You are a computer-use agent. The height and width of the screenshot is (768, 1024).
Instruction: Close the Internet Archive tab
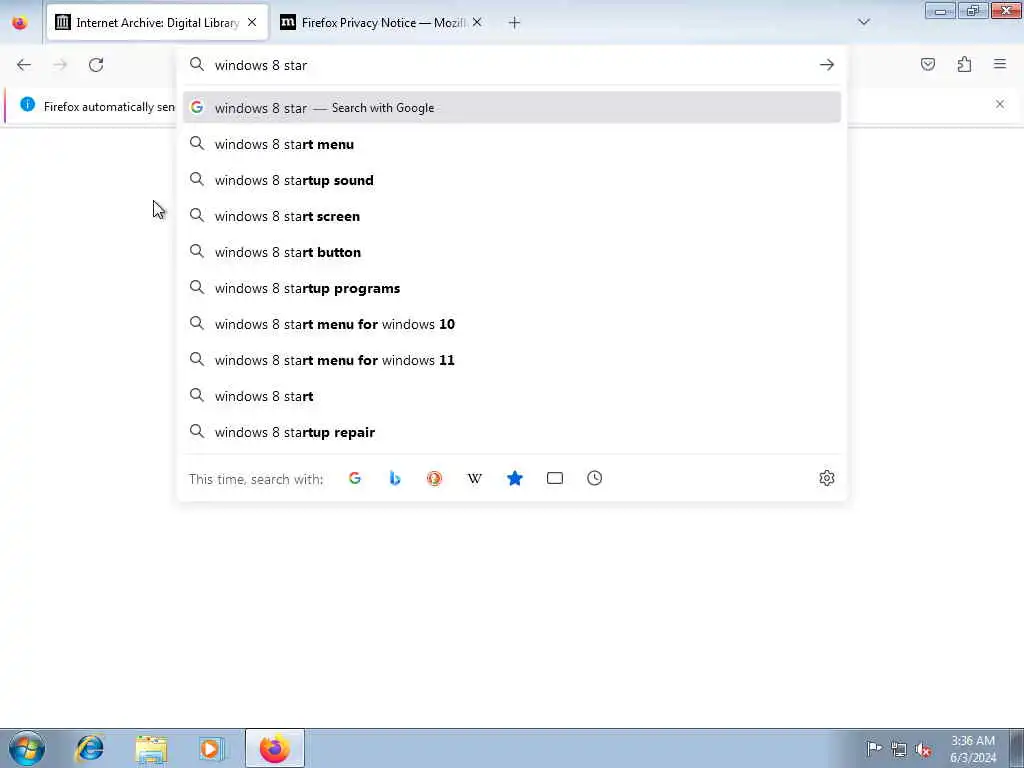point(252,22)
